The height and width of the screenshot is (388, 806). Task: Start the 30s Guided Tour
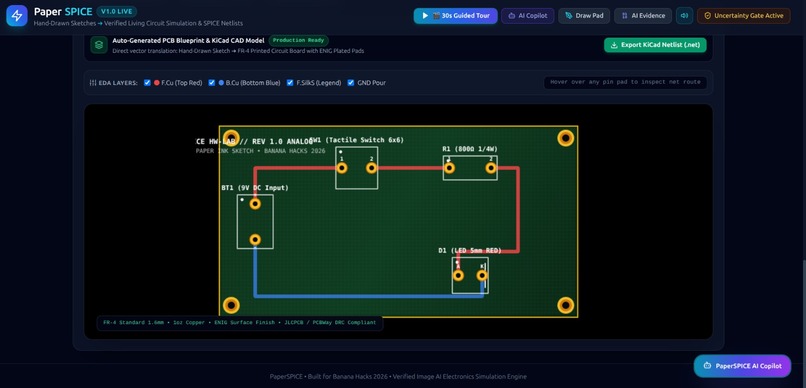[x=455, y=16]
